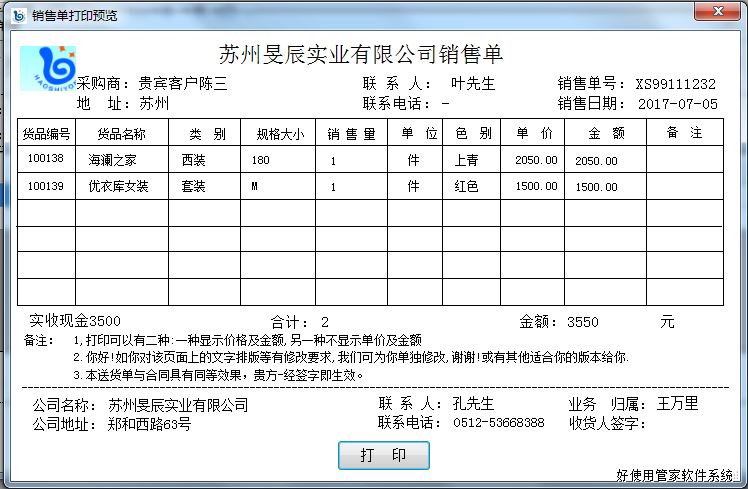Click the sales date 2017-07-05
Image resolution: width=748 pixels, height=489 pixels.
(677, 103)
